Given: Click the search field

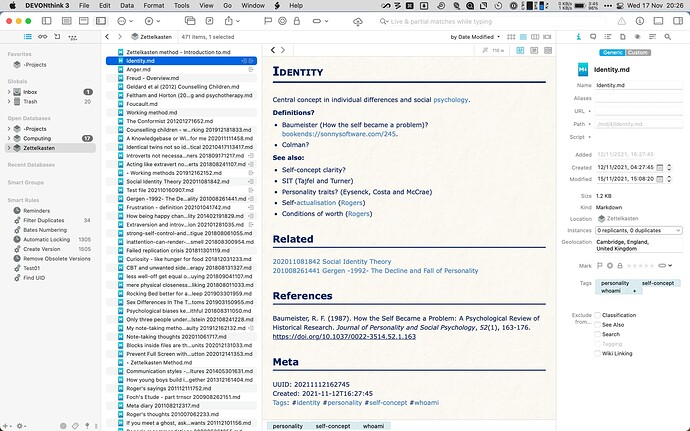Looking at the screenshot, I should tap(493, 21).
